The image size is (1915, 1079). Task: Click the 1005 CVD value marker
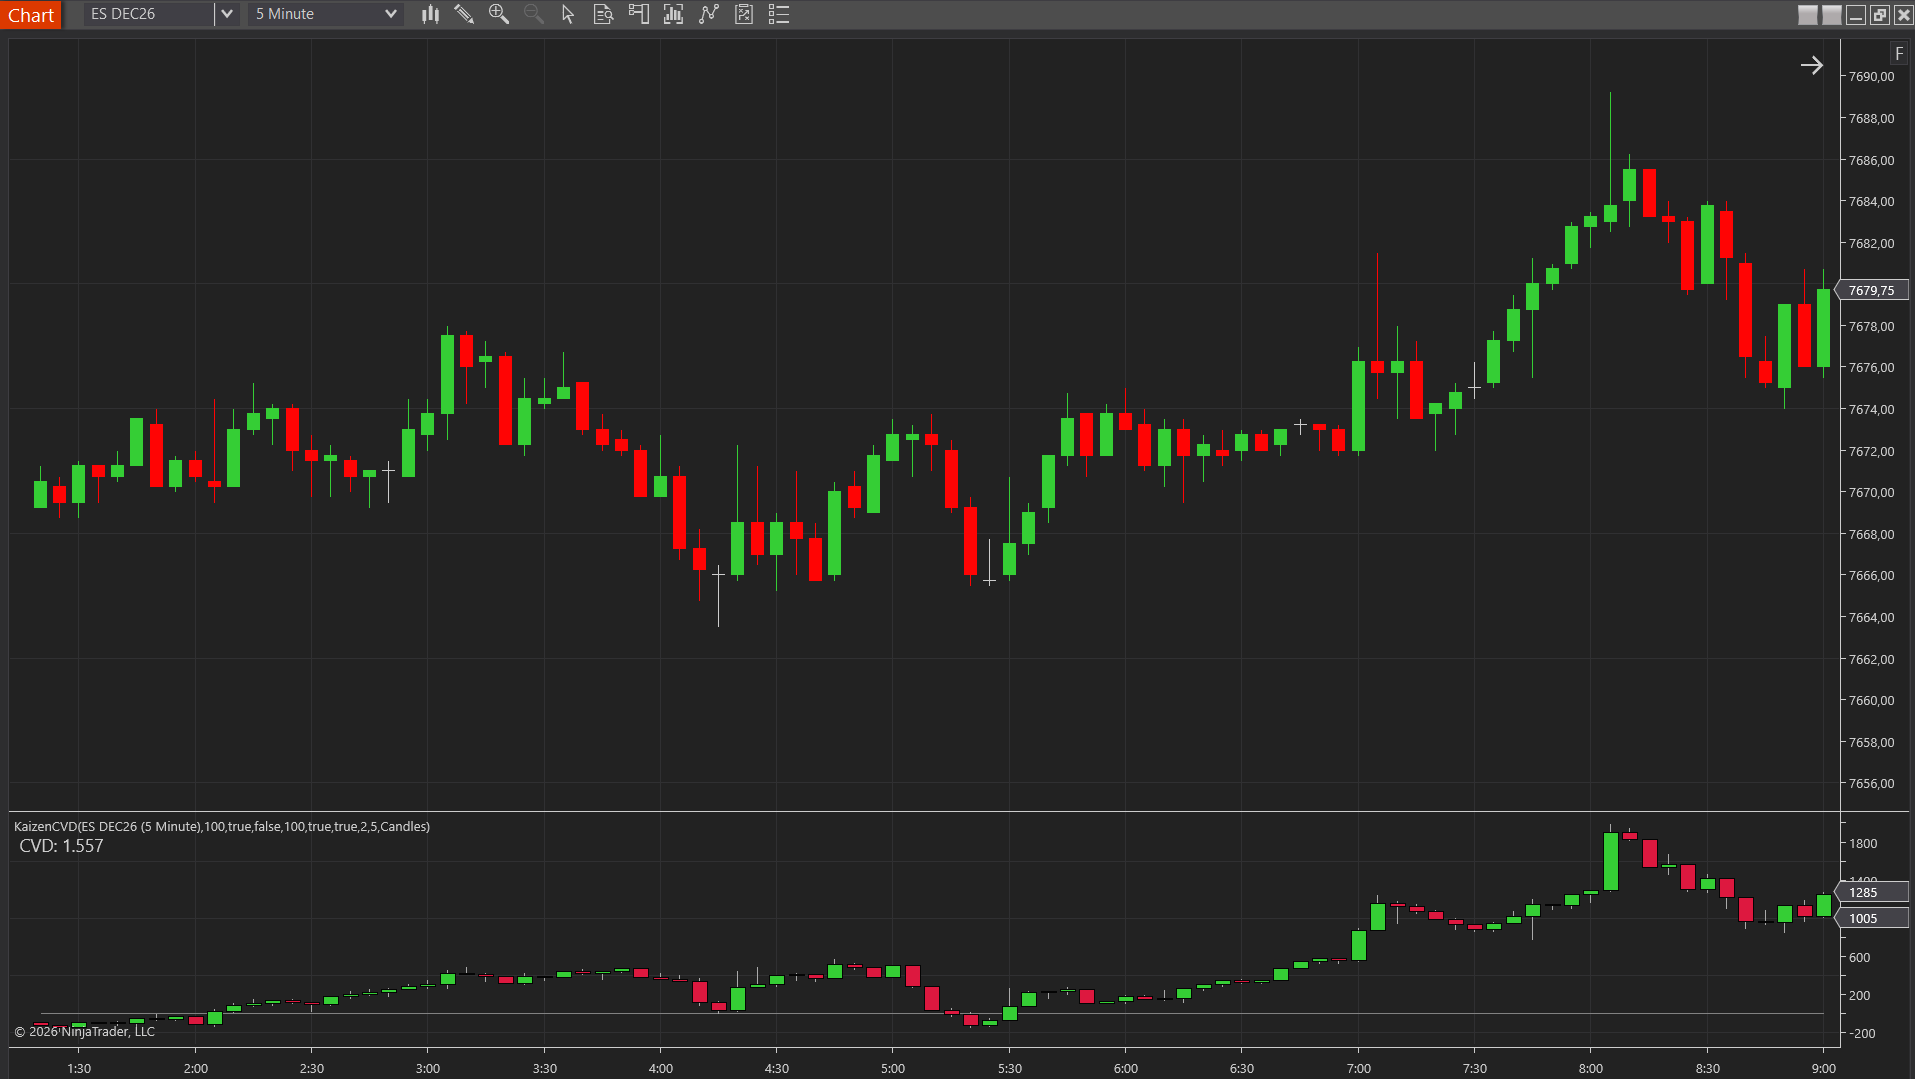click(x=1871, y=918)
